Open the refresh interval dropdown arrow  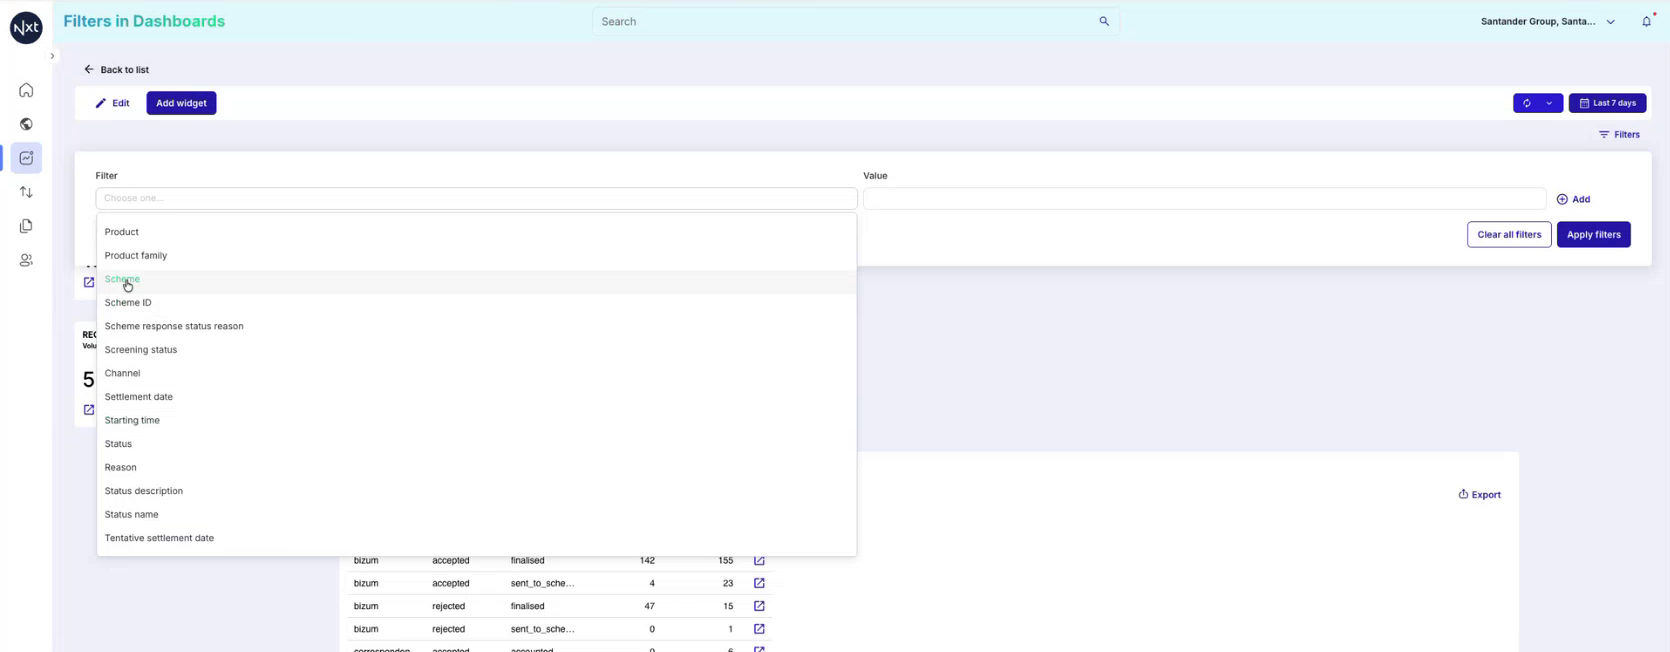click(x=1550, y=103)
